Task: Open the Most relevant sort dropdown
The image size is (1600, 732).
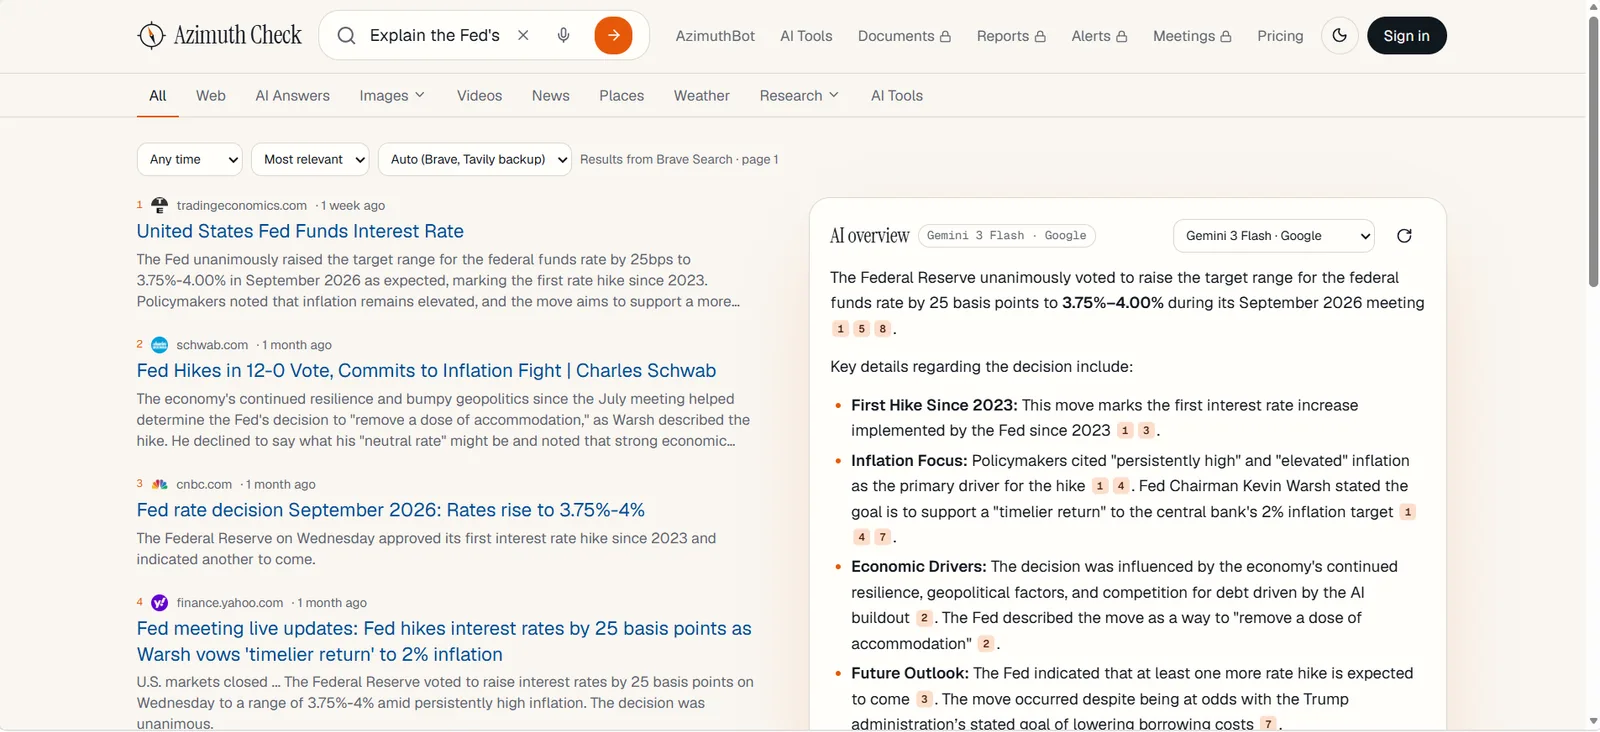Action: pos(310,159)
